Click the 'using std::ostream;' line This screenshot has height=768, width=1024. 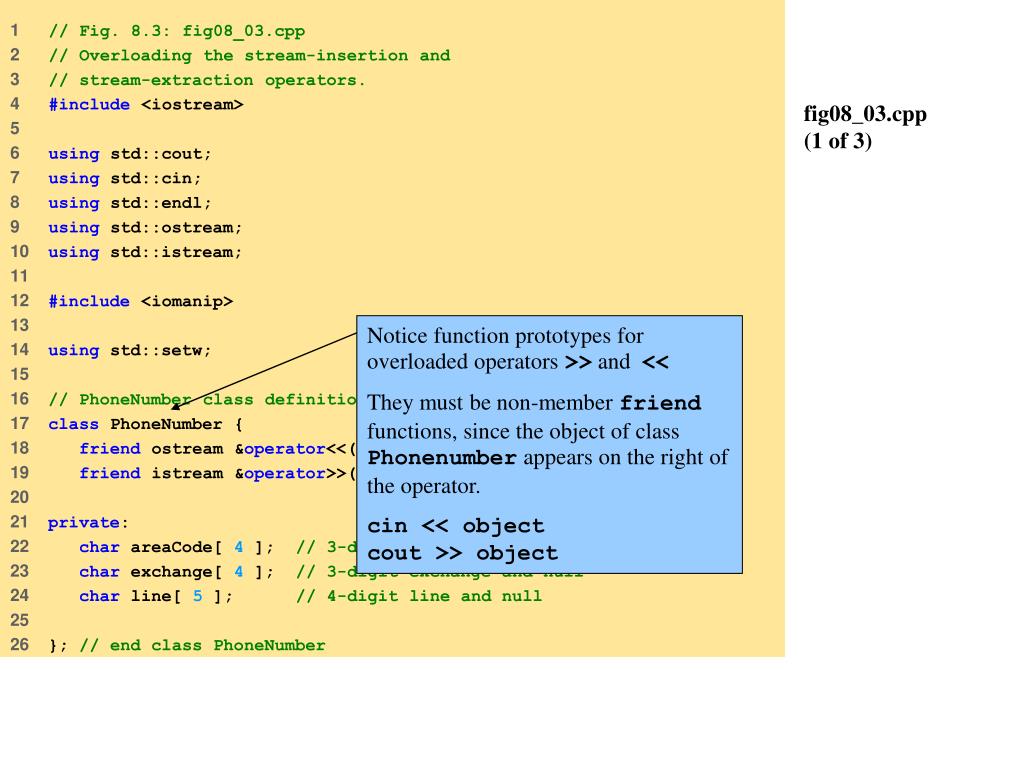tap(145, 228)
